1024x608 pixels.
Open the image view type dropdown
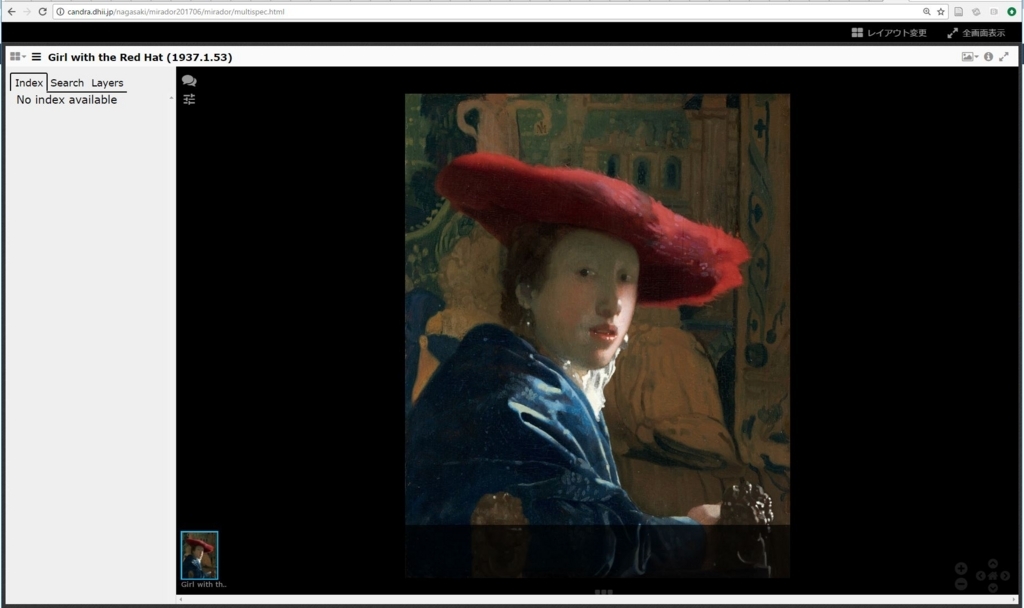coord(970,57)
